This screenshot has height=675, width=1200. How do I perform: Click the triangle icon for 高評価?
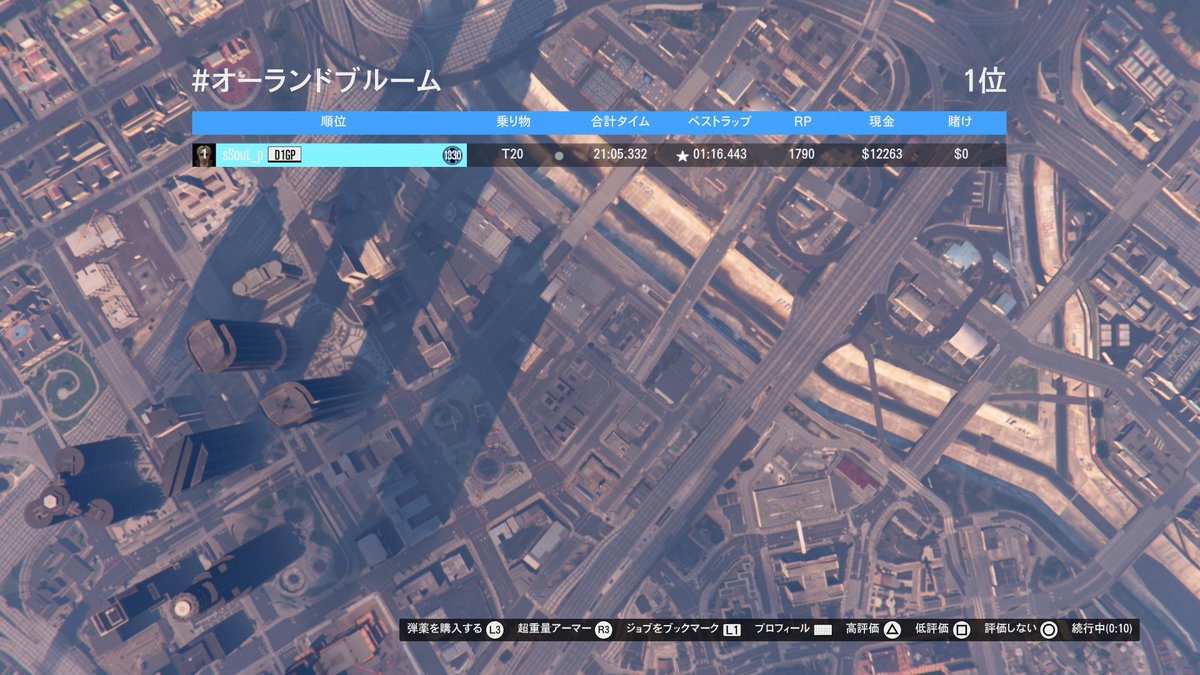pos(893,630)
